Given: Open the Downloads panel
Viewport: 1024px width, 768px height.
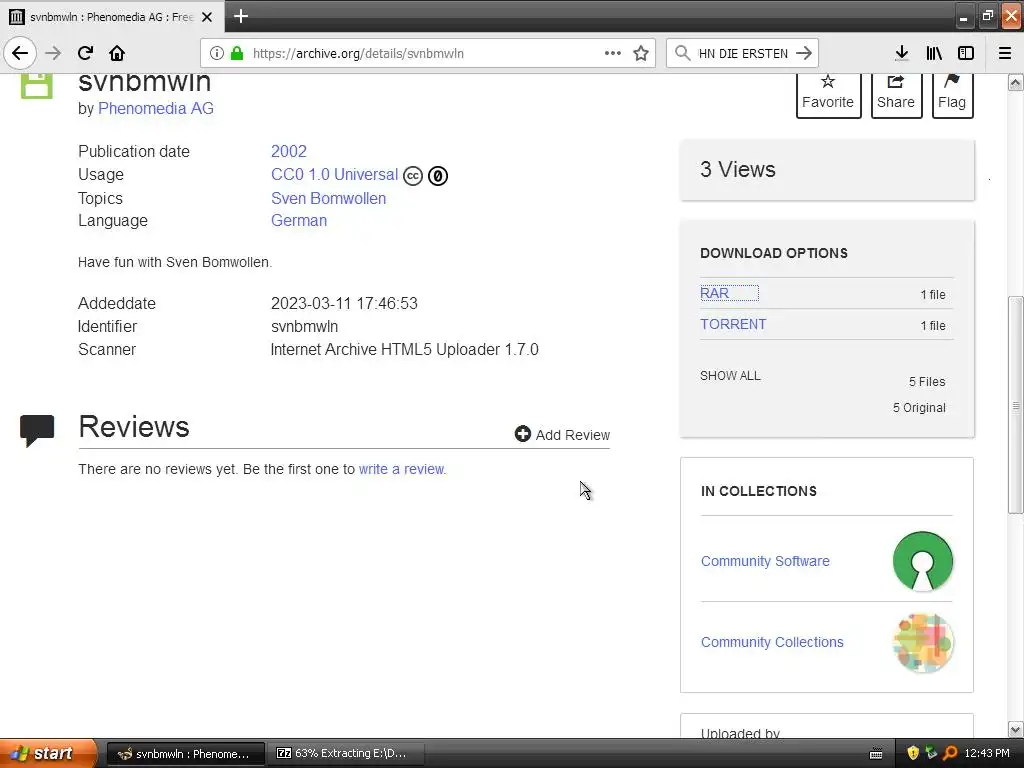Looking at the screenshot, I should click(x=902, y=53).
